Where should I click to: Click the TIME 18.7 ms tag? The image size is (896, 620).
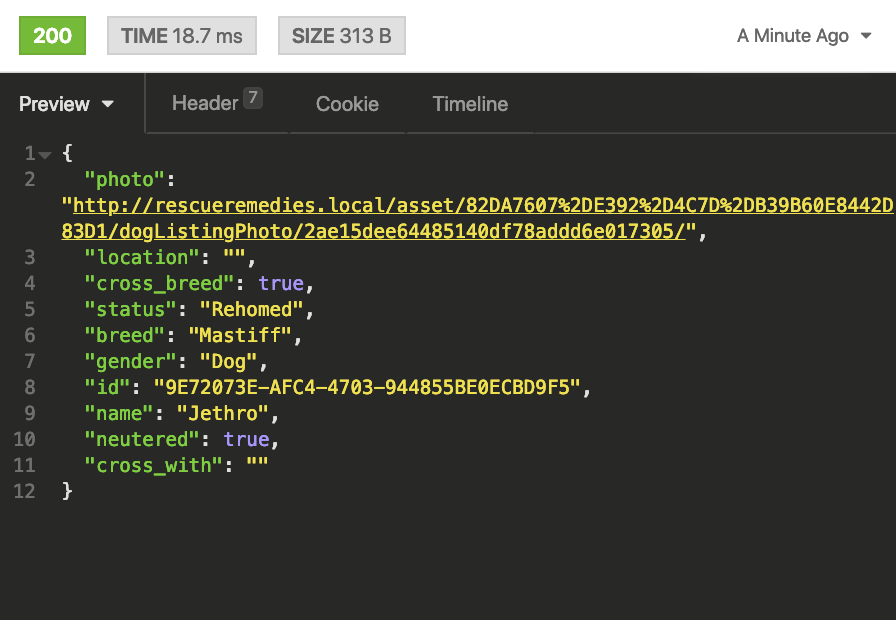tap(182, 36)
